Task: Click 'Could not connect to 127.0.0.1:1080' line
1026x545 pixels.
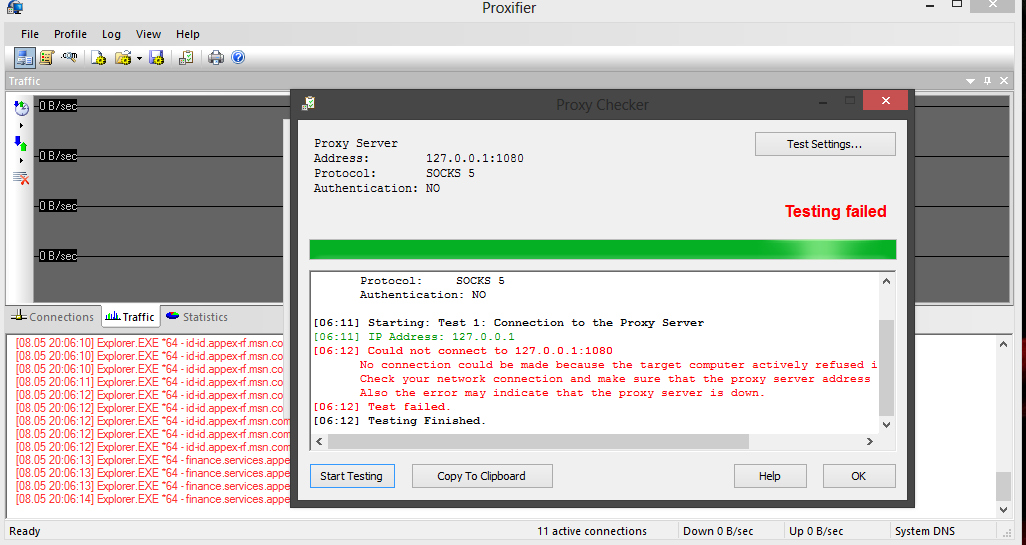Action: click(x=463, y=351)
